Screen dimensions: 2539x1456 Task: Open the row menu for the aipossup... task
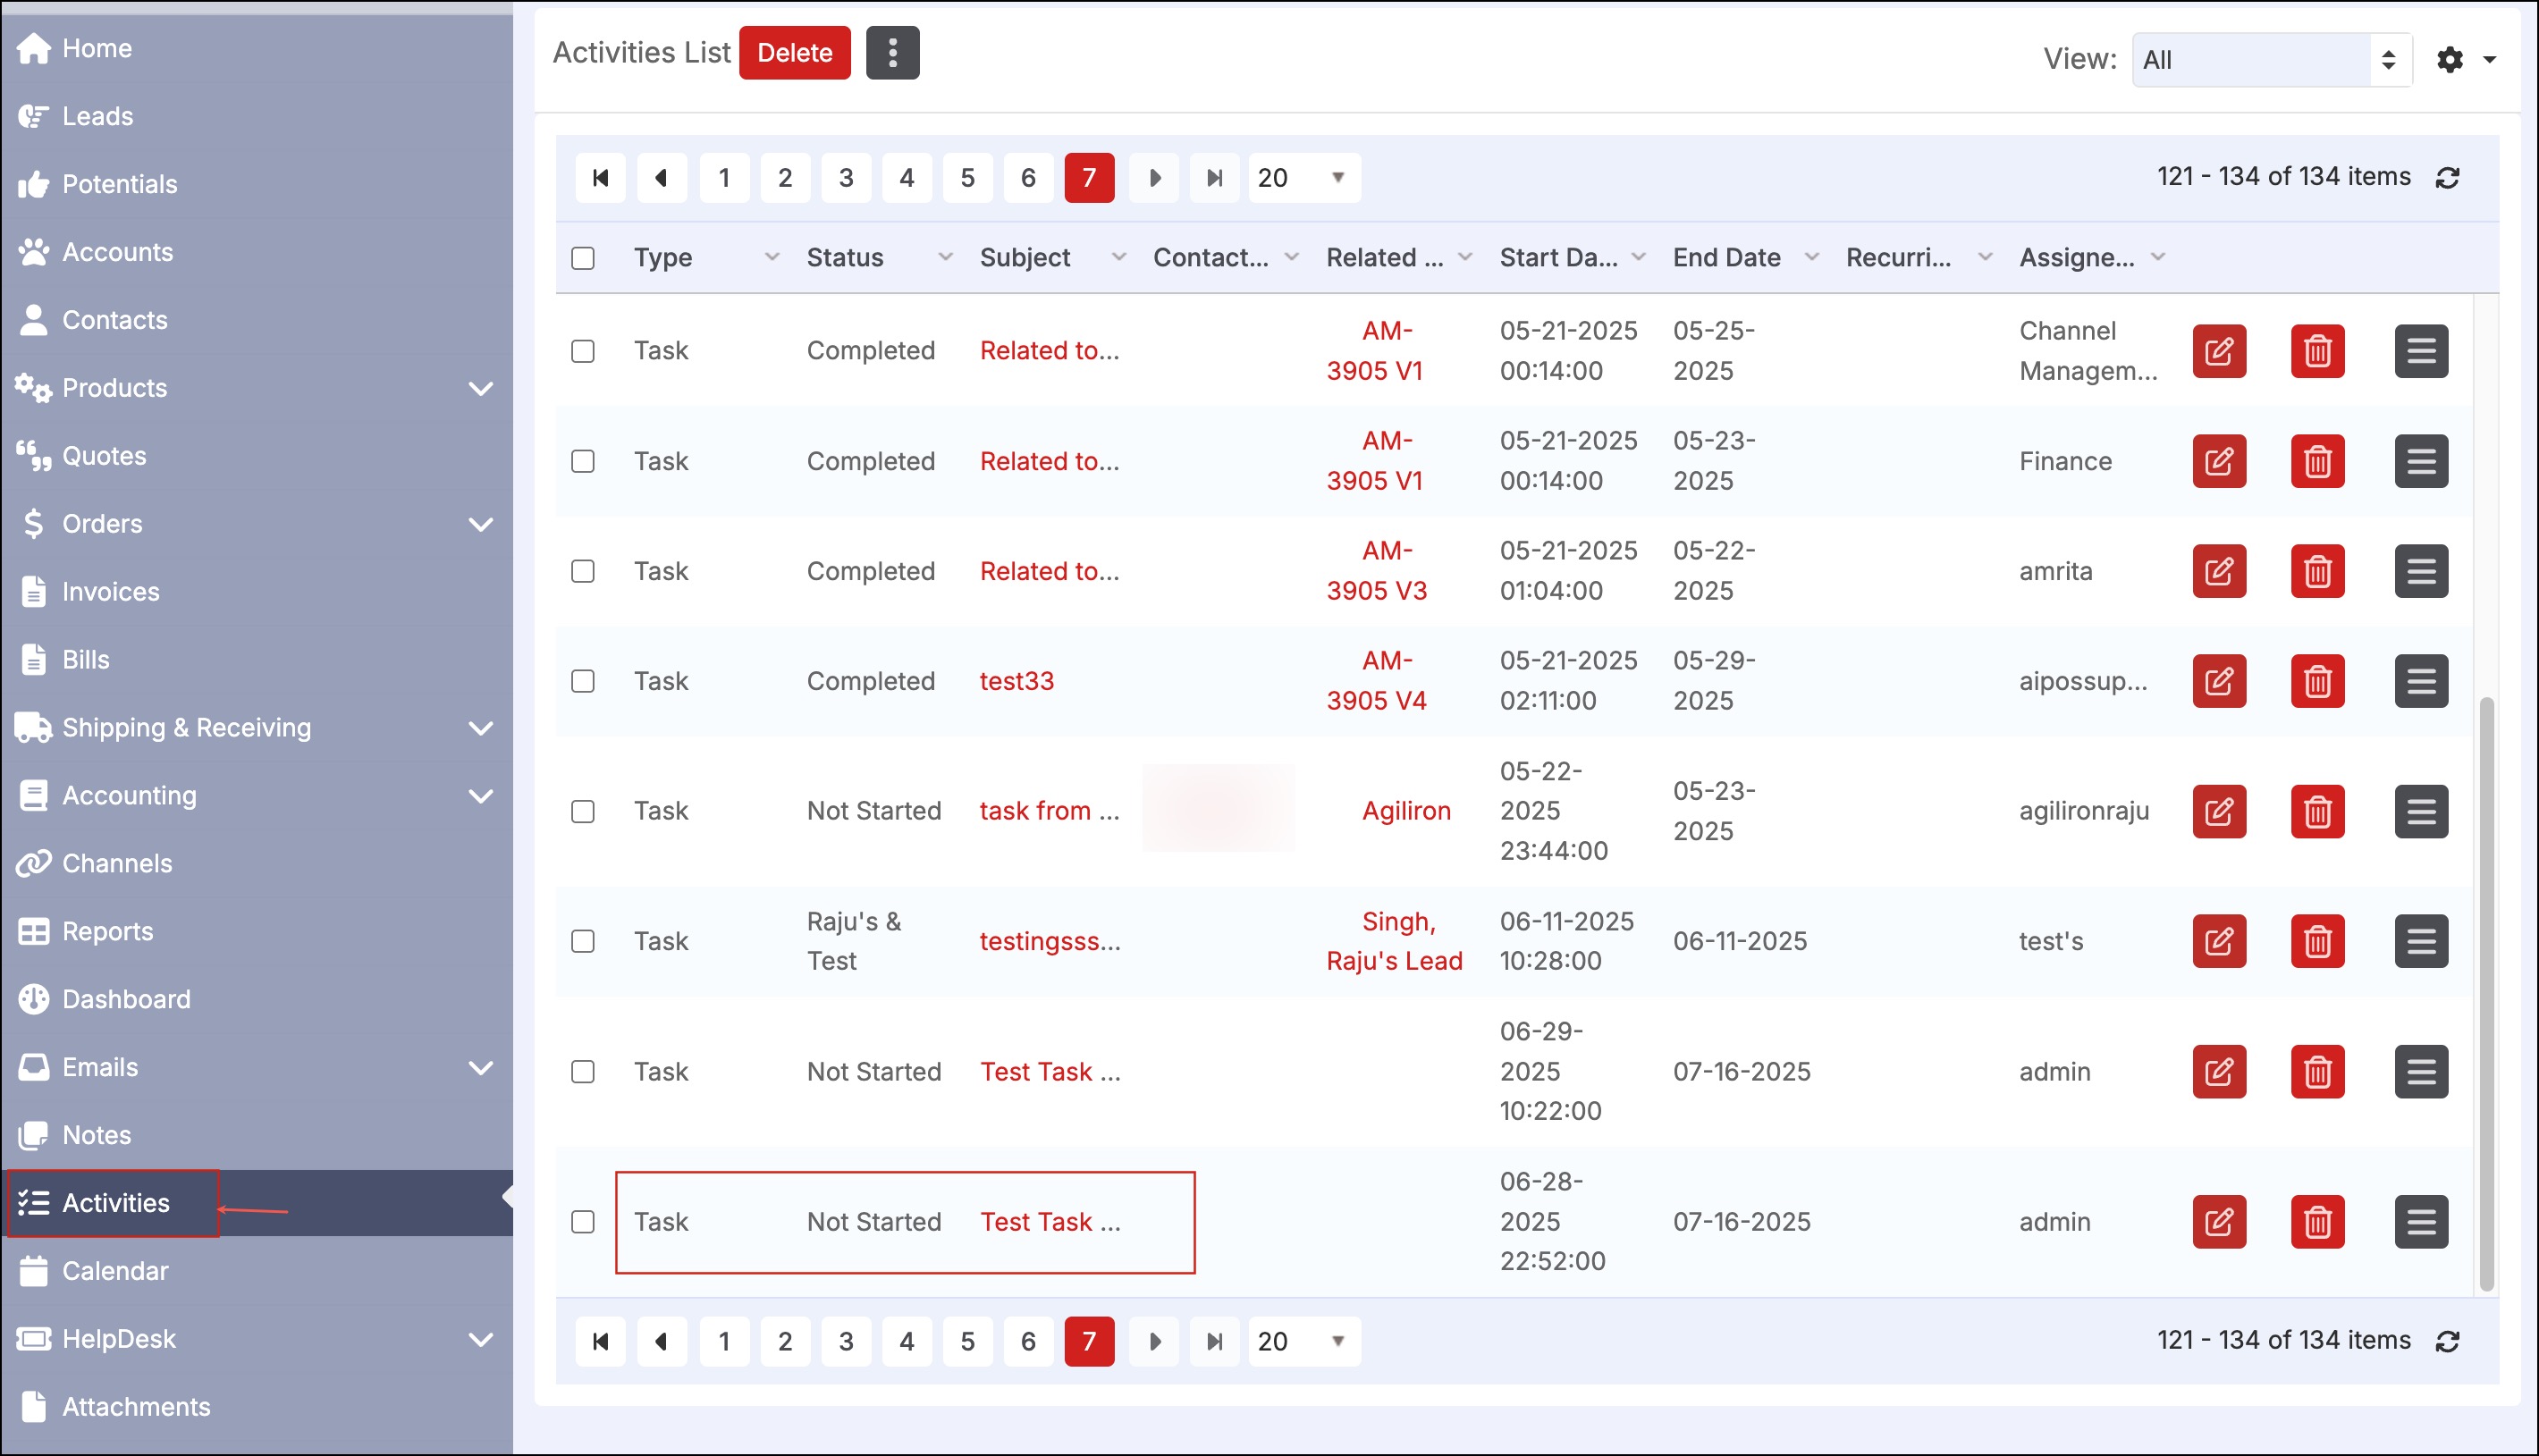[2421, 681]
